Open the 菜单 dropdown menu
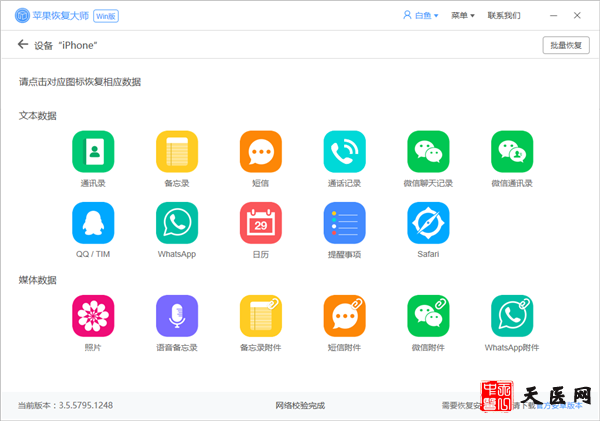The height and width of the screenshot is (421, 600). [463, 16]
